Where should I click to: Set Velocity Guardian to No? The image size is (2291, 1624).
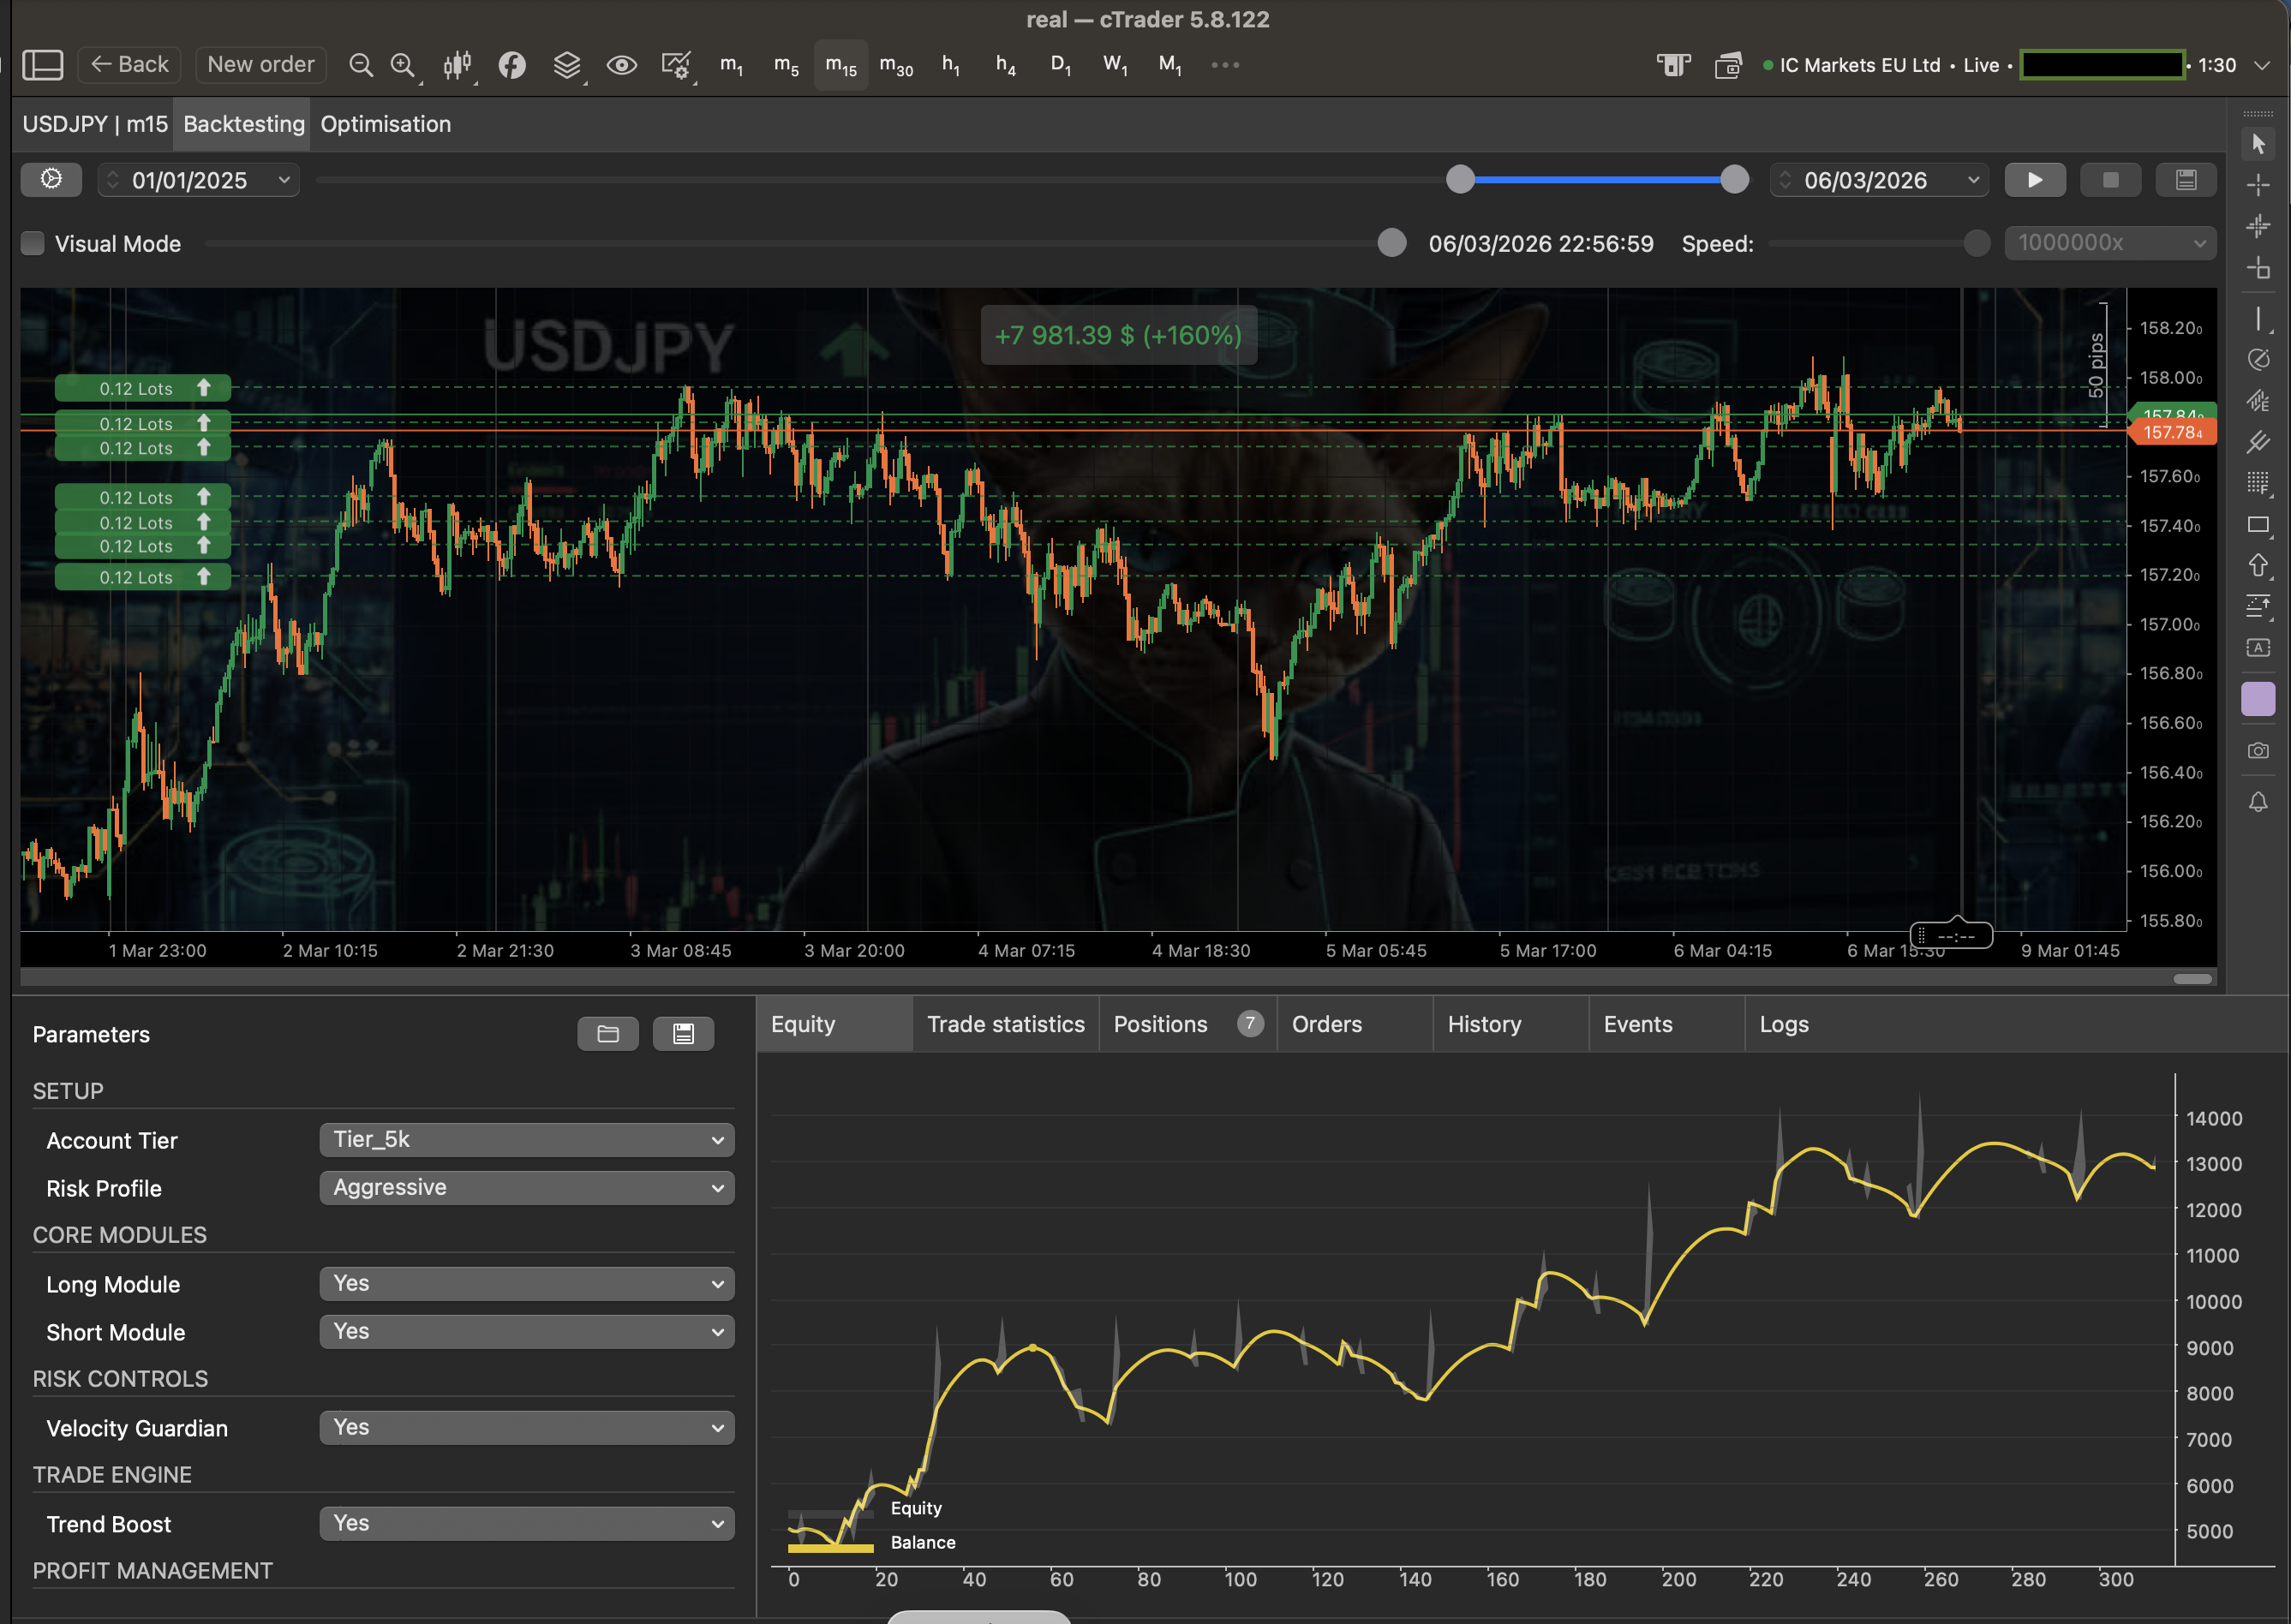coord(527,1427)
